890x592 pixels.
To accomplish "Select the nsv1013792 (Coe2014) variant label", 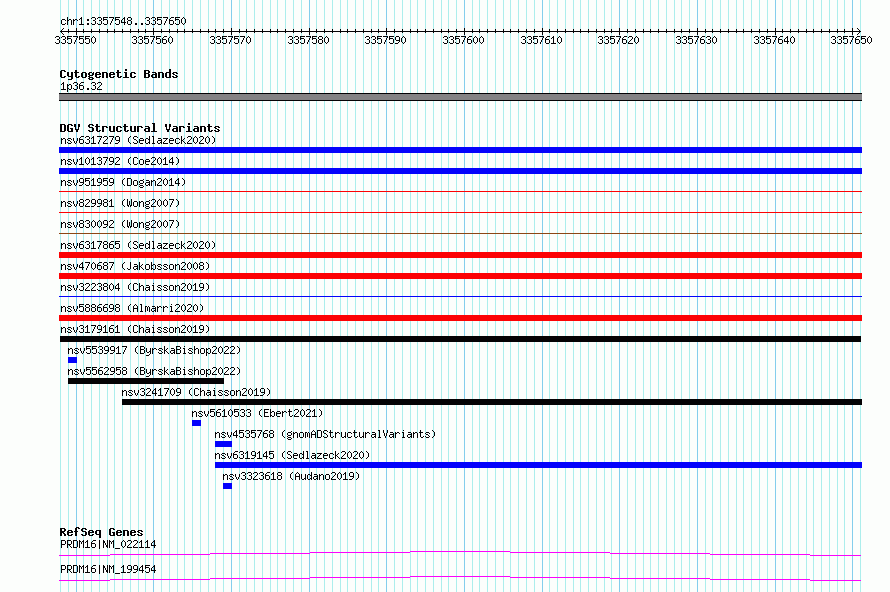I will [x=120, y=161].
